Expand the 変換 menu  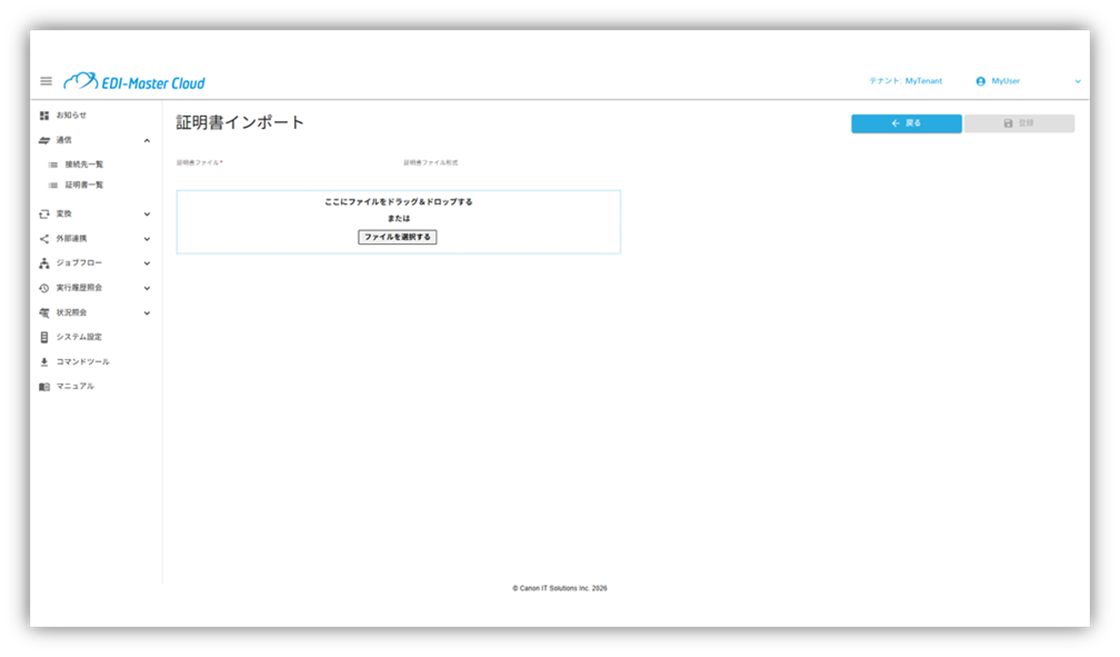pyautogui.click(x=146, y=213)
